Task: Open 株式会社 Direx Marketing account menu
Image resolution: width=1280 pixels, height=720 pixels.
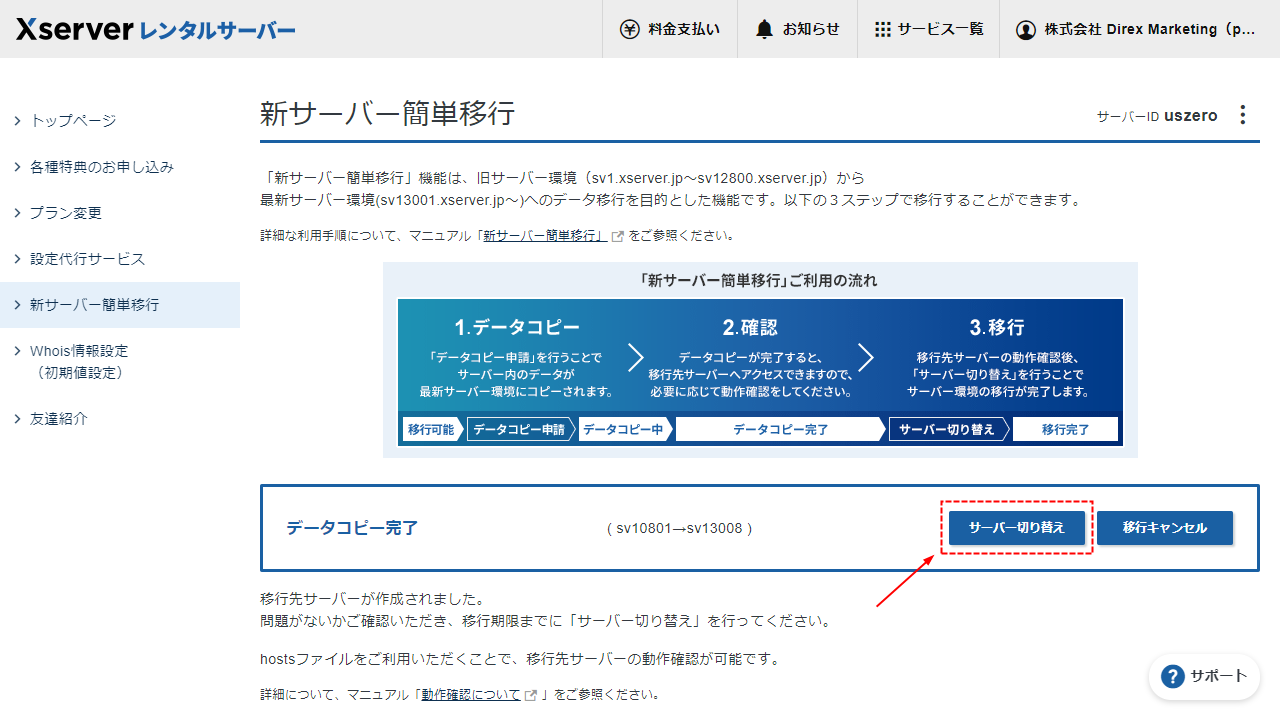Action: [x=1139, y=29]
